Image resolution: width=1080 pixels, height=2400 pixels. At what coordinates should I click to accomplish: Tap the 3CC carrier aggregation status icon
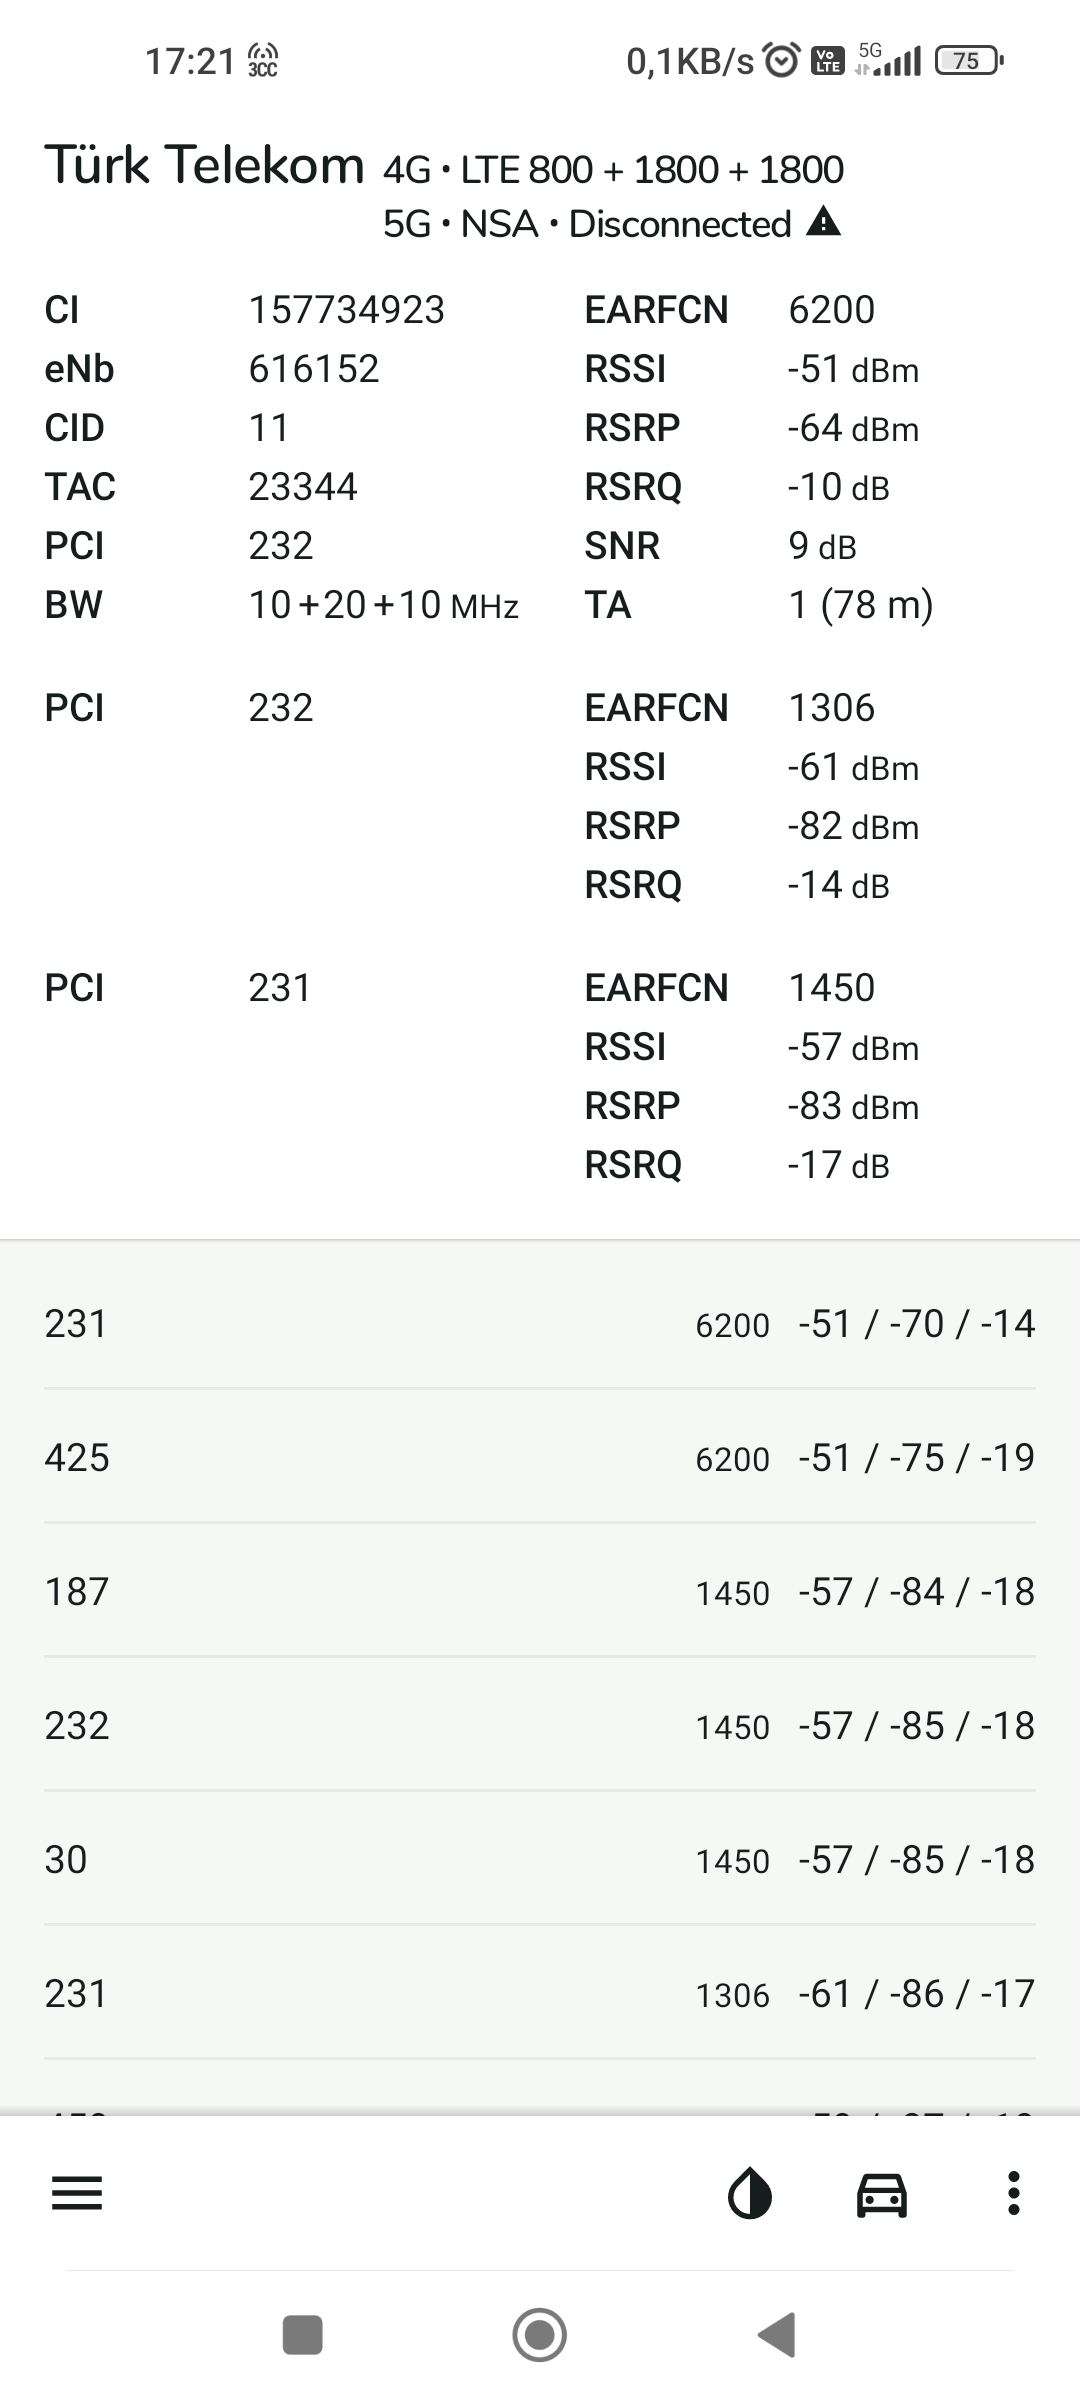pyautogui.click(x=263, y=61)
